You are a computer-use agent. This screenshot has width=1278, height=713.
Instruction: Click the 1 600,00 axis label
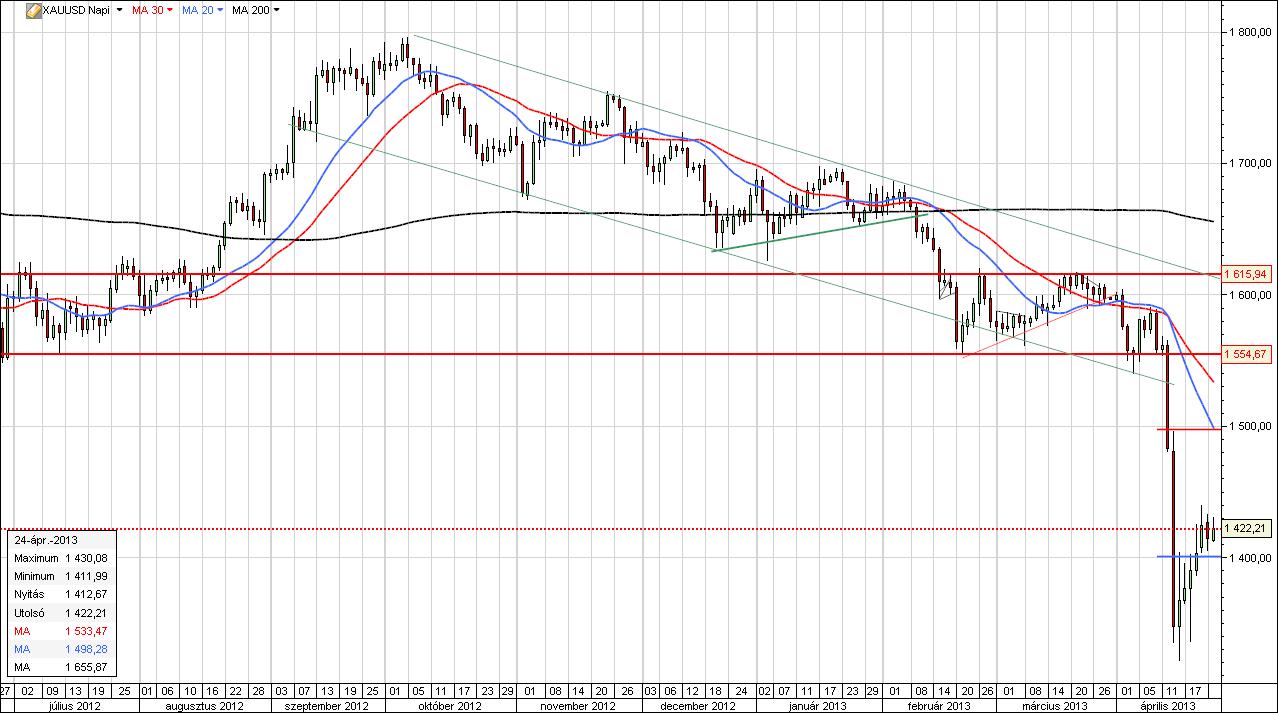pyautogui.click(x=1249, y=295)
